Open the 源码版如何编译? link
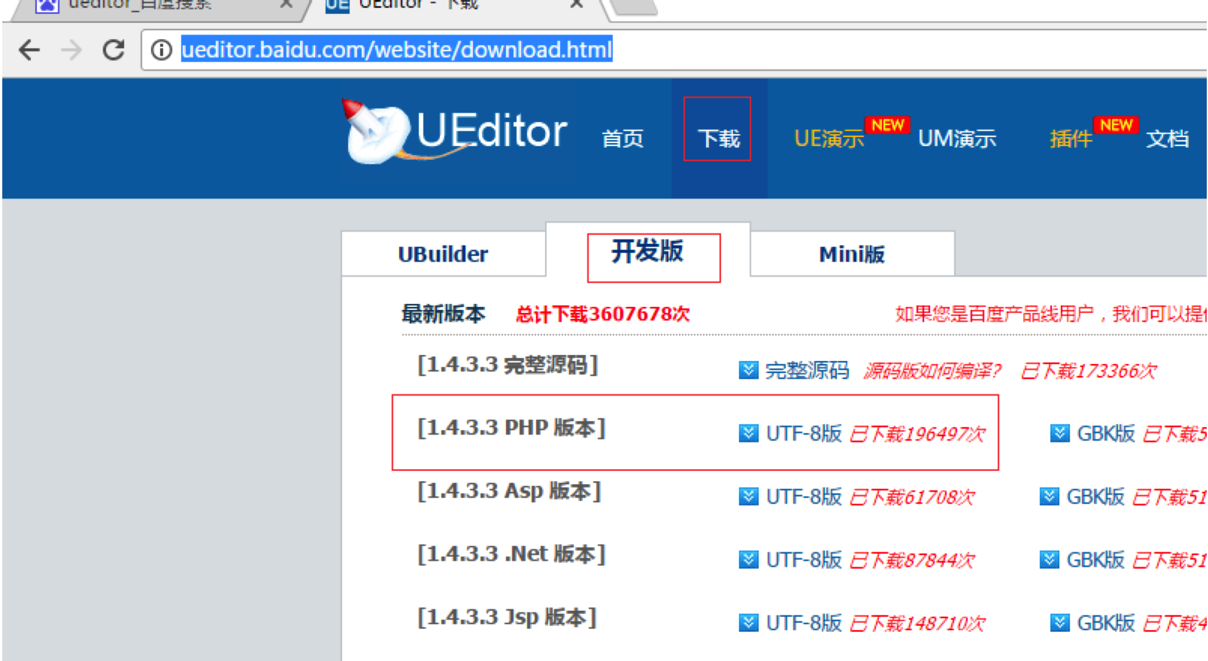The image size is (1208, 661). point(933,371)
